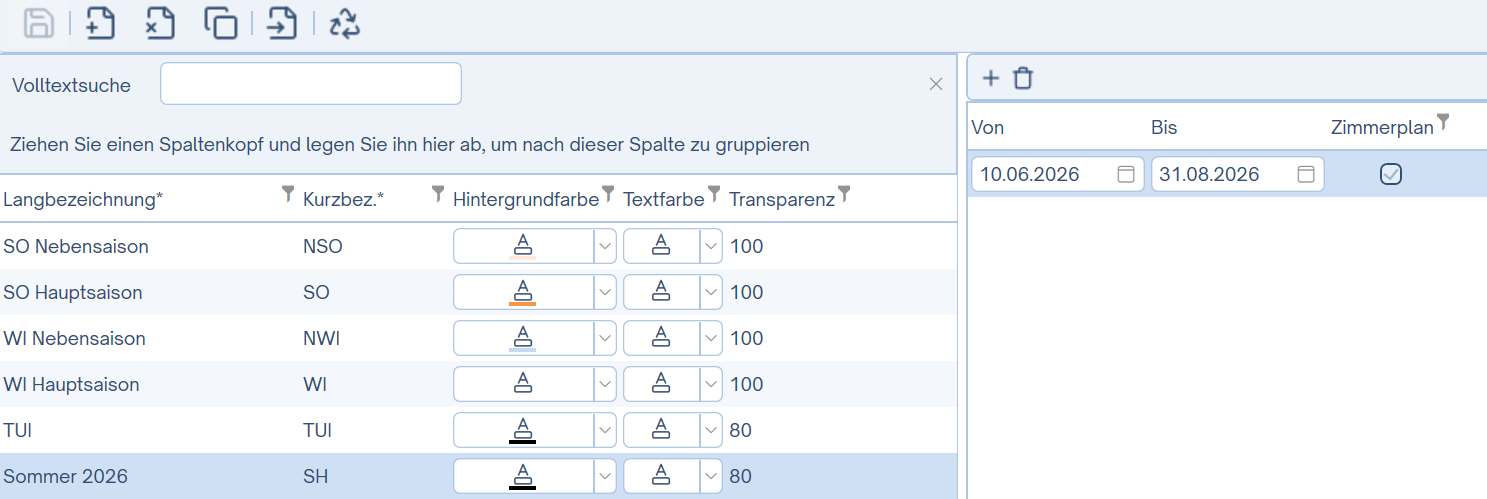Clear the search with the X button
The width and height of the screenshot is (1487, 499).
[x=936, y=85]
